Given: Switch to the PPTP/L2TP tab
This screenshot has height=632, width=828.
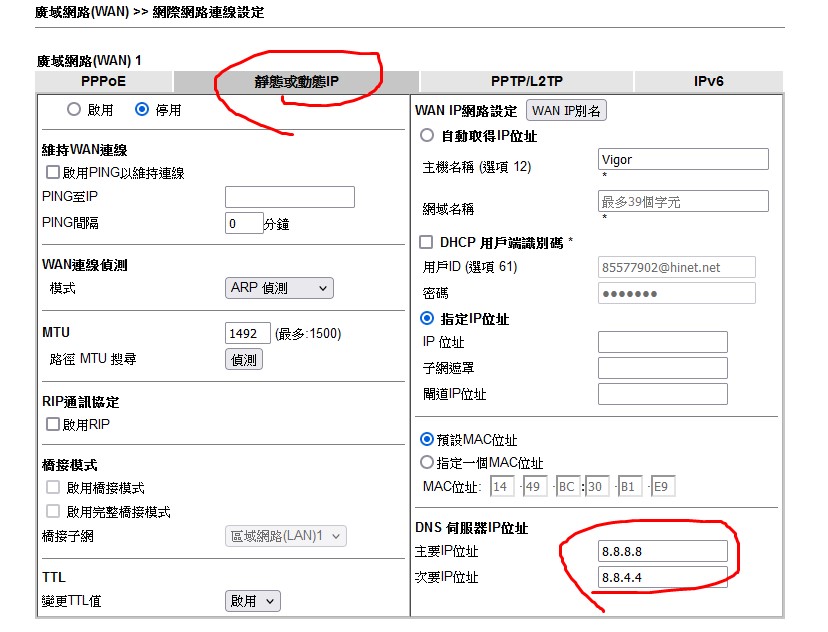Looking at the screenshot, I should [526, 82].
